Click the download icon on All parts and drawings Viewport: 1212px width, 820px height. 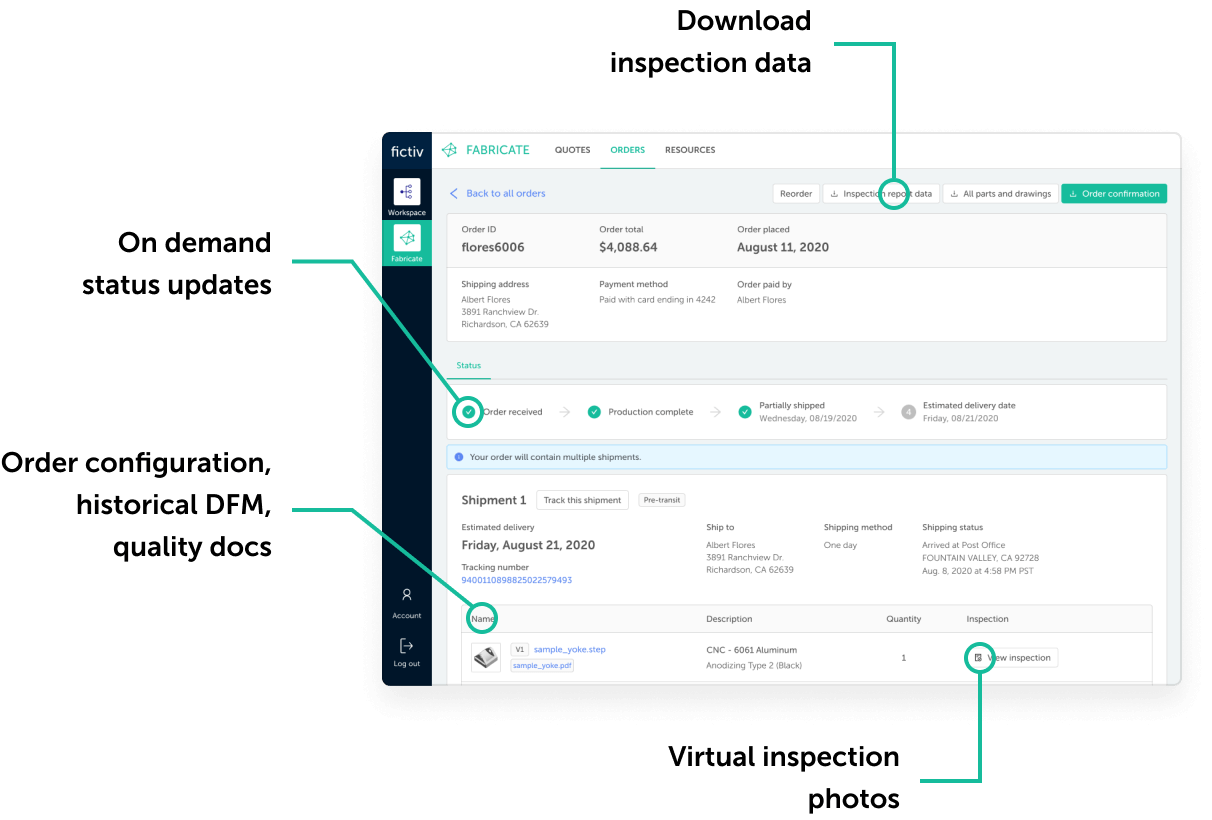(x=956, y=193)
